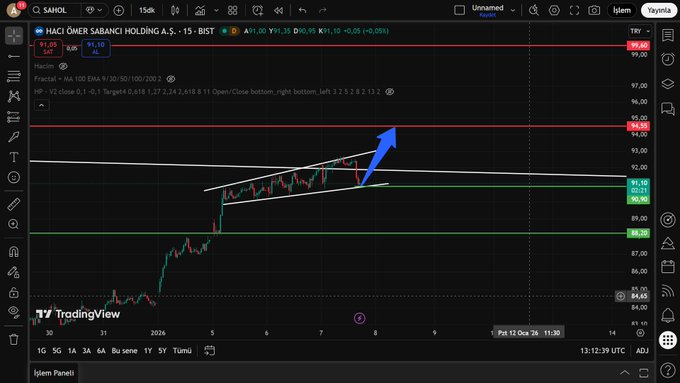The height and width of the screenshot is (383, 680).
Task: Open the notifications bell panel
Action: click(x=668, y=315)
